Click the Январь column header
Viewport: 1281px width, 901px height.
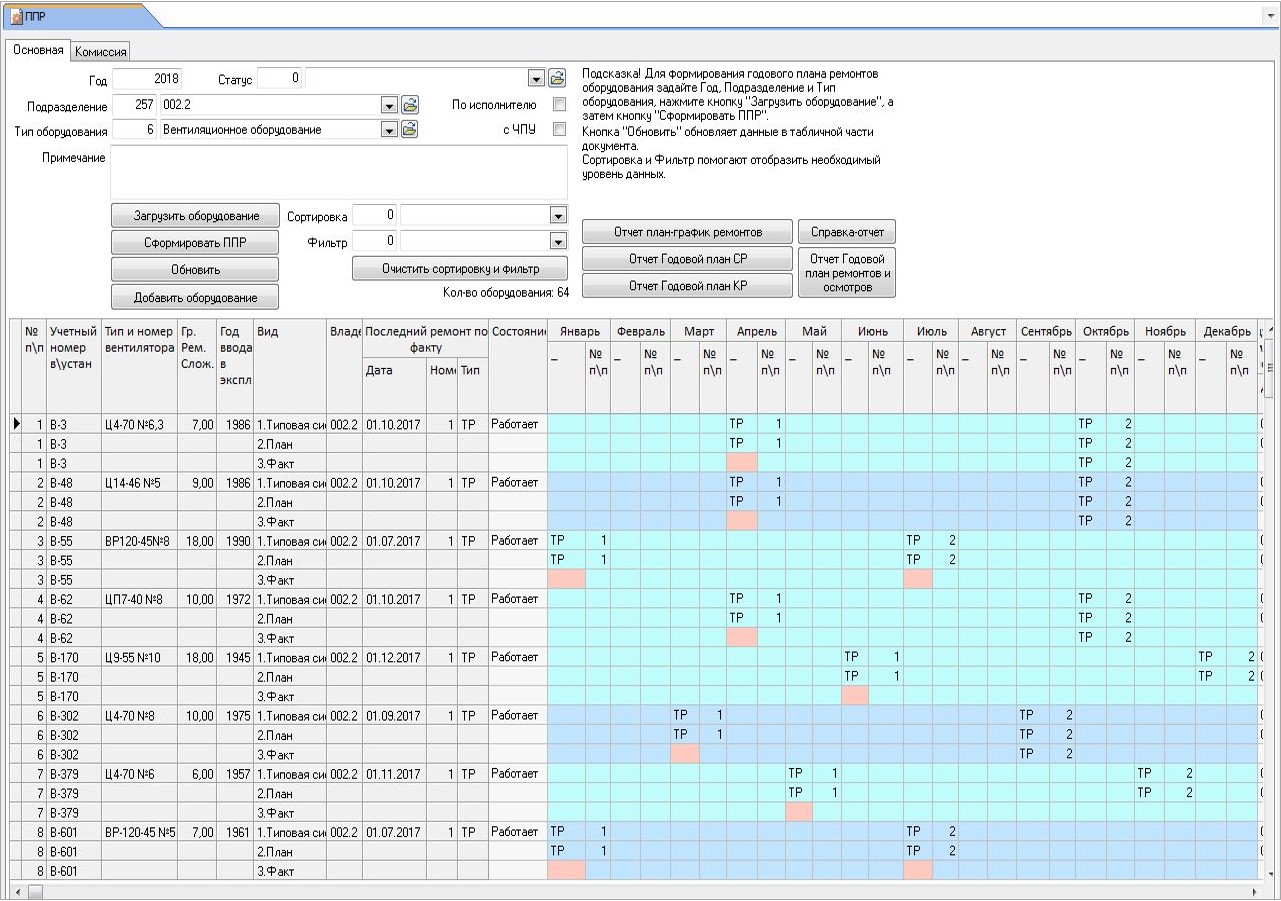click(579, 331)
